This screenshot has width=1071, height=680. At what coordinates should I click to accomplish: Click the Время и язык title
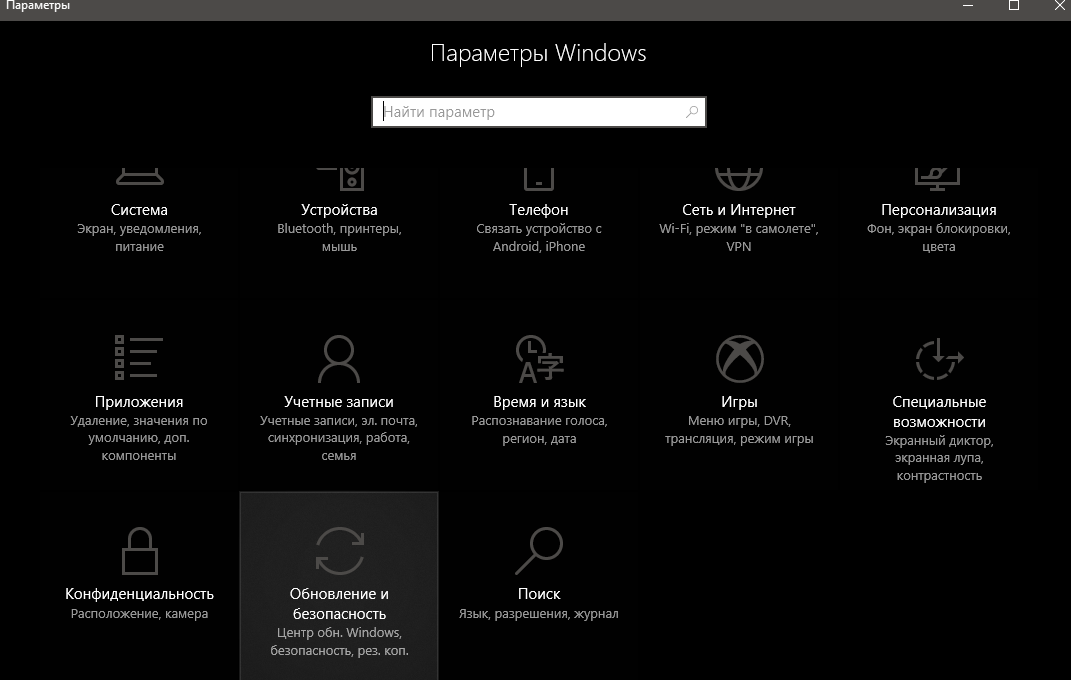tap(540, 402)
